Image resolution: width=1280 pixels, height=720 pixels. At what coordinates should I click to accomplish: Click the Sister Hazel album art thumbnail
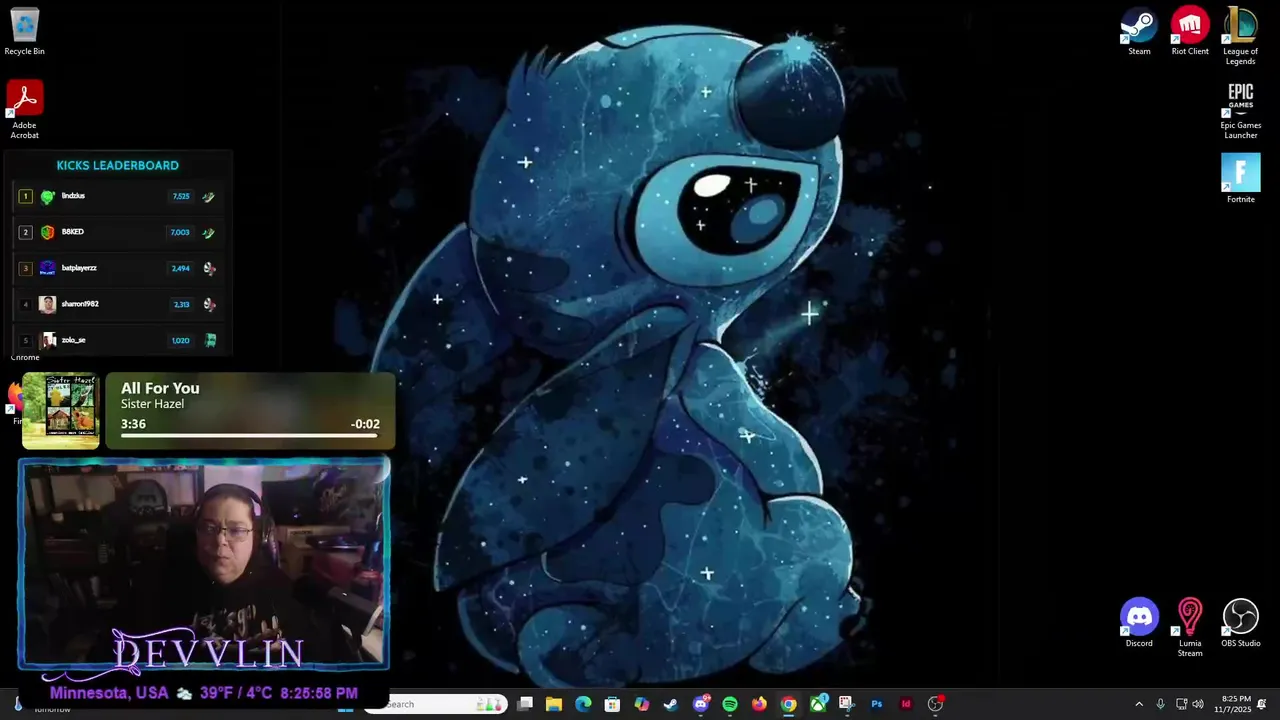[61, 411]
